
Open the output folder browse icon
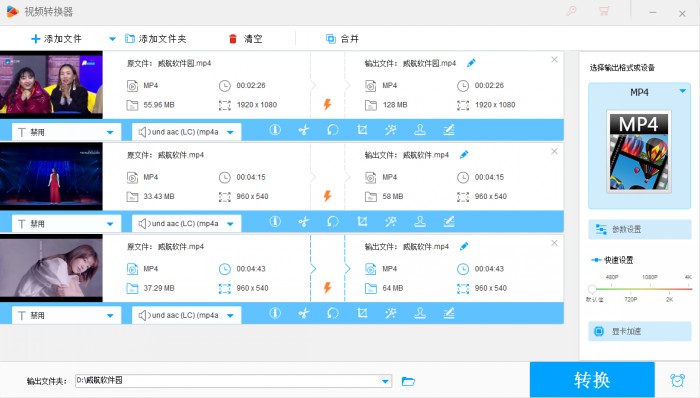[x=408, y=381]
